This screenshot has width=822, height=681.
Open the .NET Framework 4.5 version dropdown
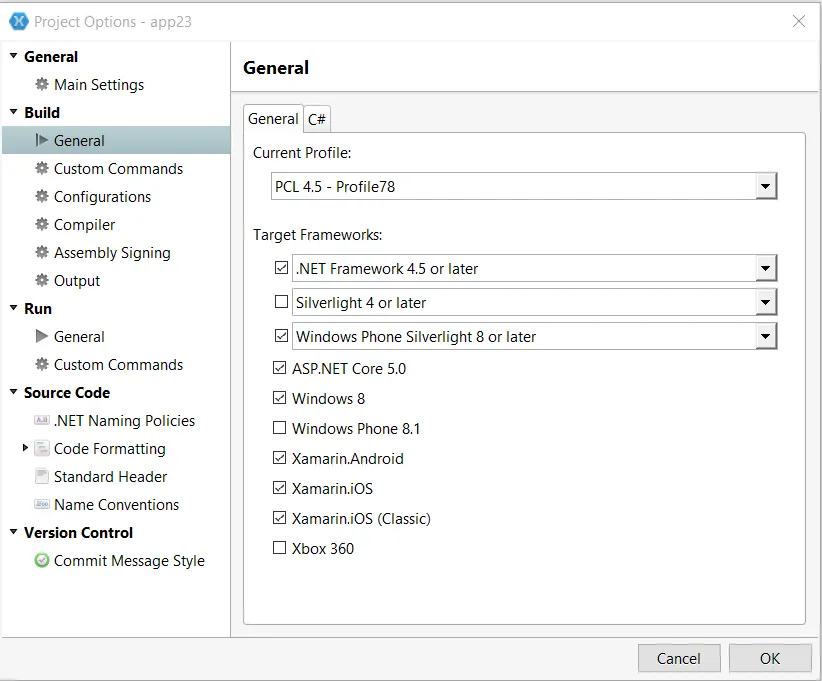765,268
